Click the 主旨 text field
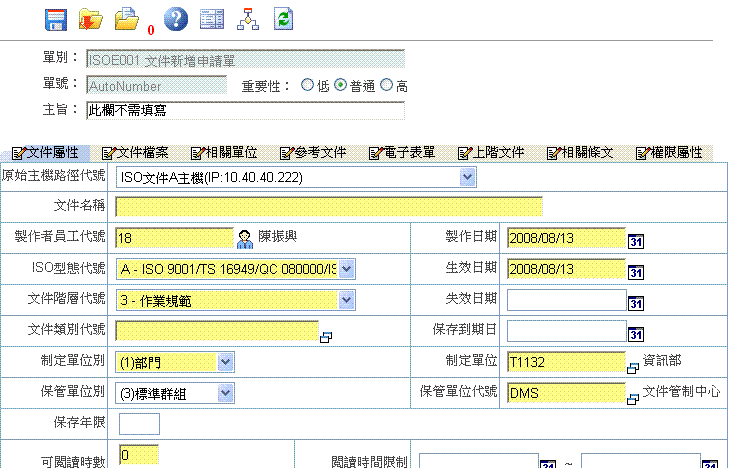 pyautogui.click(x=245, y=109)
